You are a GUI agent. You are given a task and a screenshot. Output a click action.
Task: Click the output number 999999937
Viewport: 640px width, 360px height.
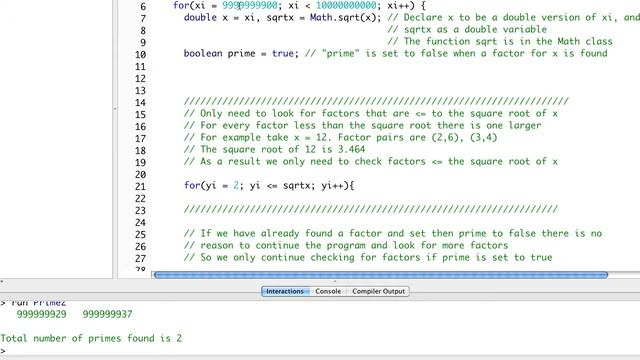[107, 314]
